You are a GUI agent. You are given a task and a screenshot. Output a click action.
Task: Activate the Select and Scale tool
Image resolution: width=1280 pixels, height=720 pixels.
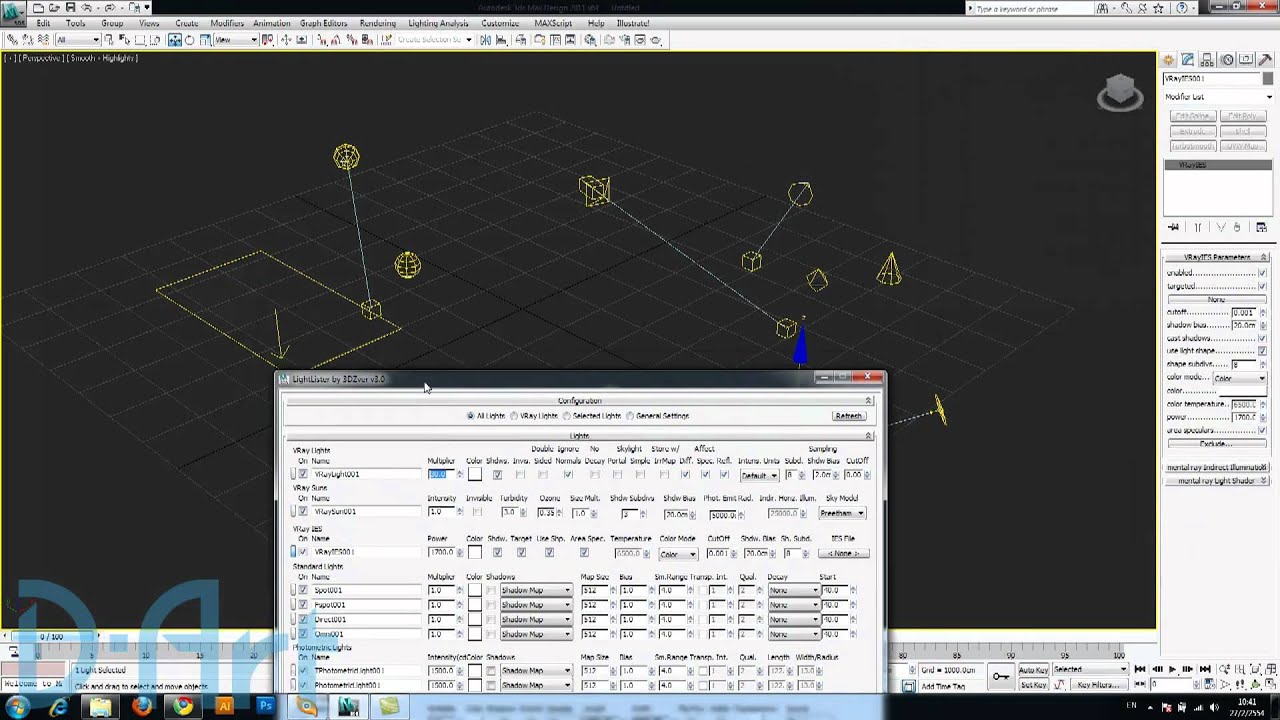click(x=205, y=40)
